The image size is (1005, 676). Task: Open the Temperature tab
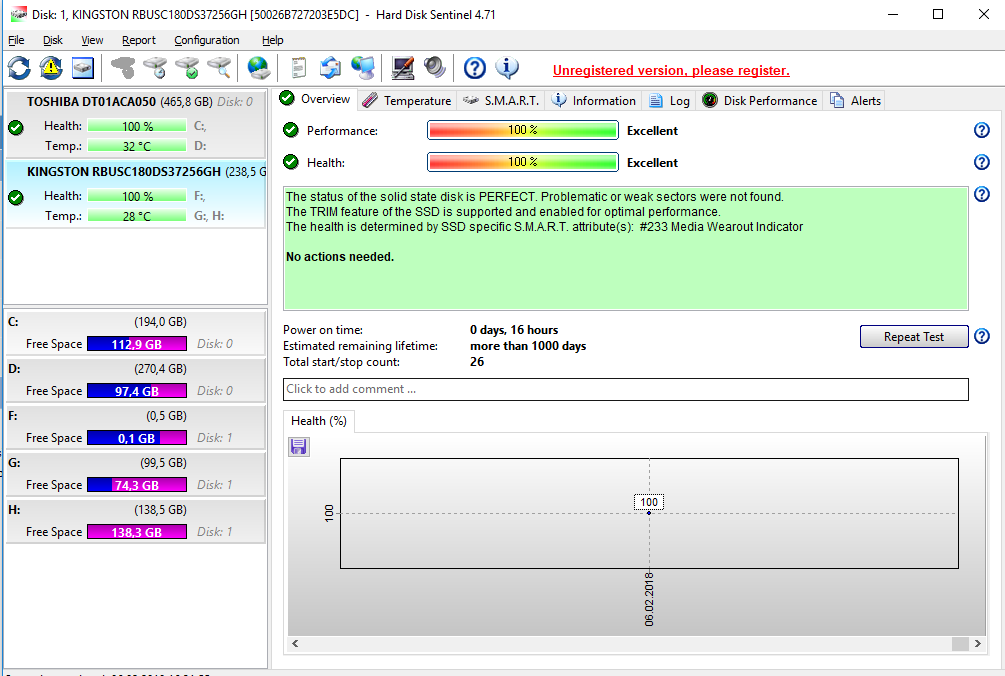407,100
